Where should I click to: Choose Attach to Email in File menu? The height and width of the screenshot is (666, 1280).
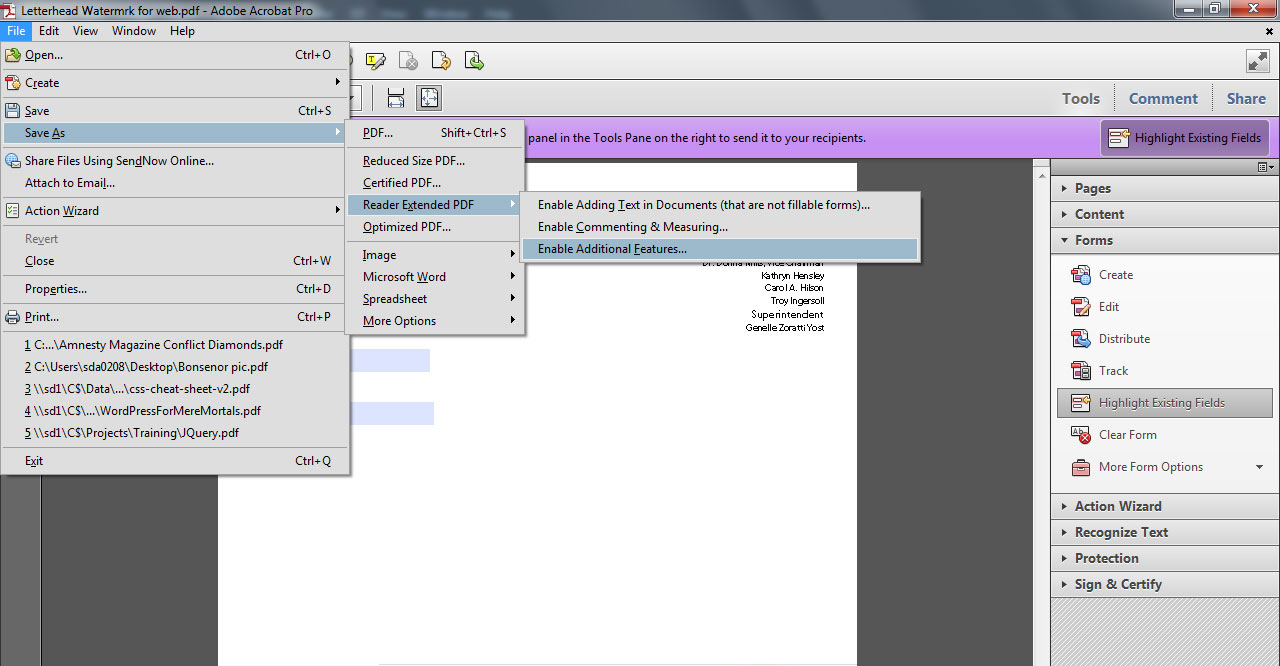(175, 183)
